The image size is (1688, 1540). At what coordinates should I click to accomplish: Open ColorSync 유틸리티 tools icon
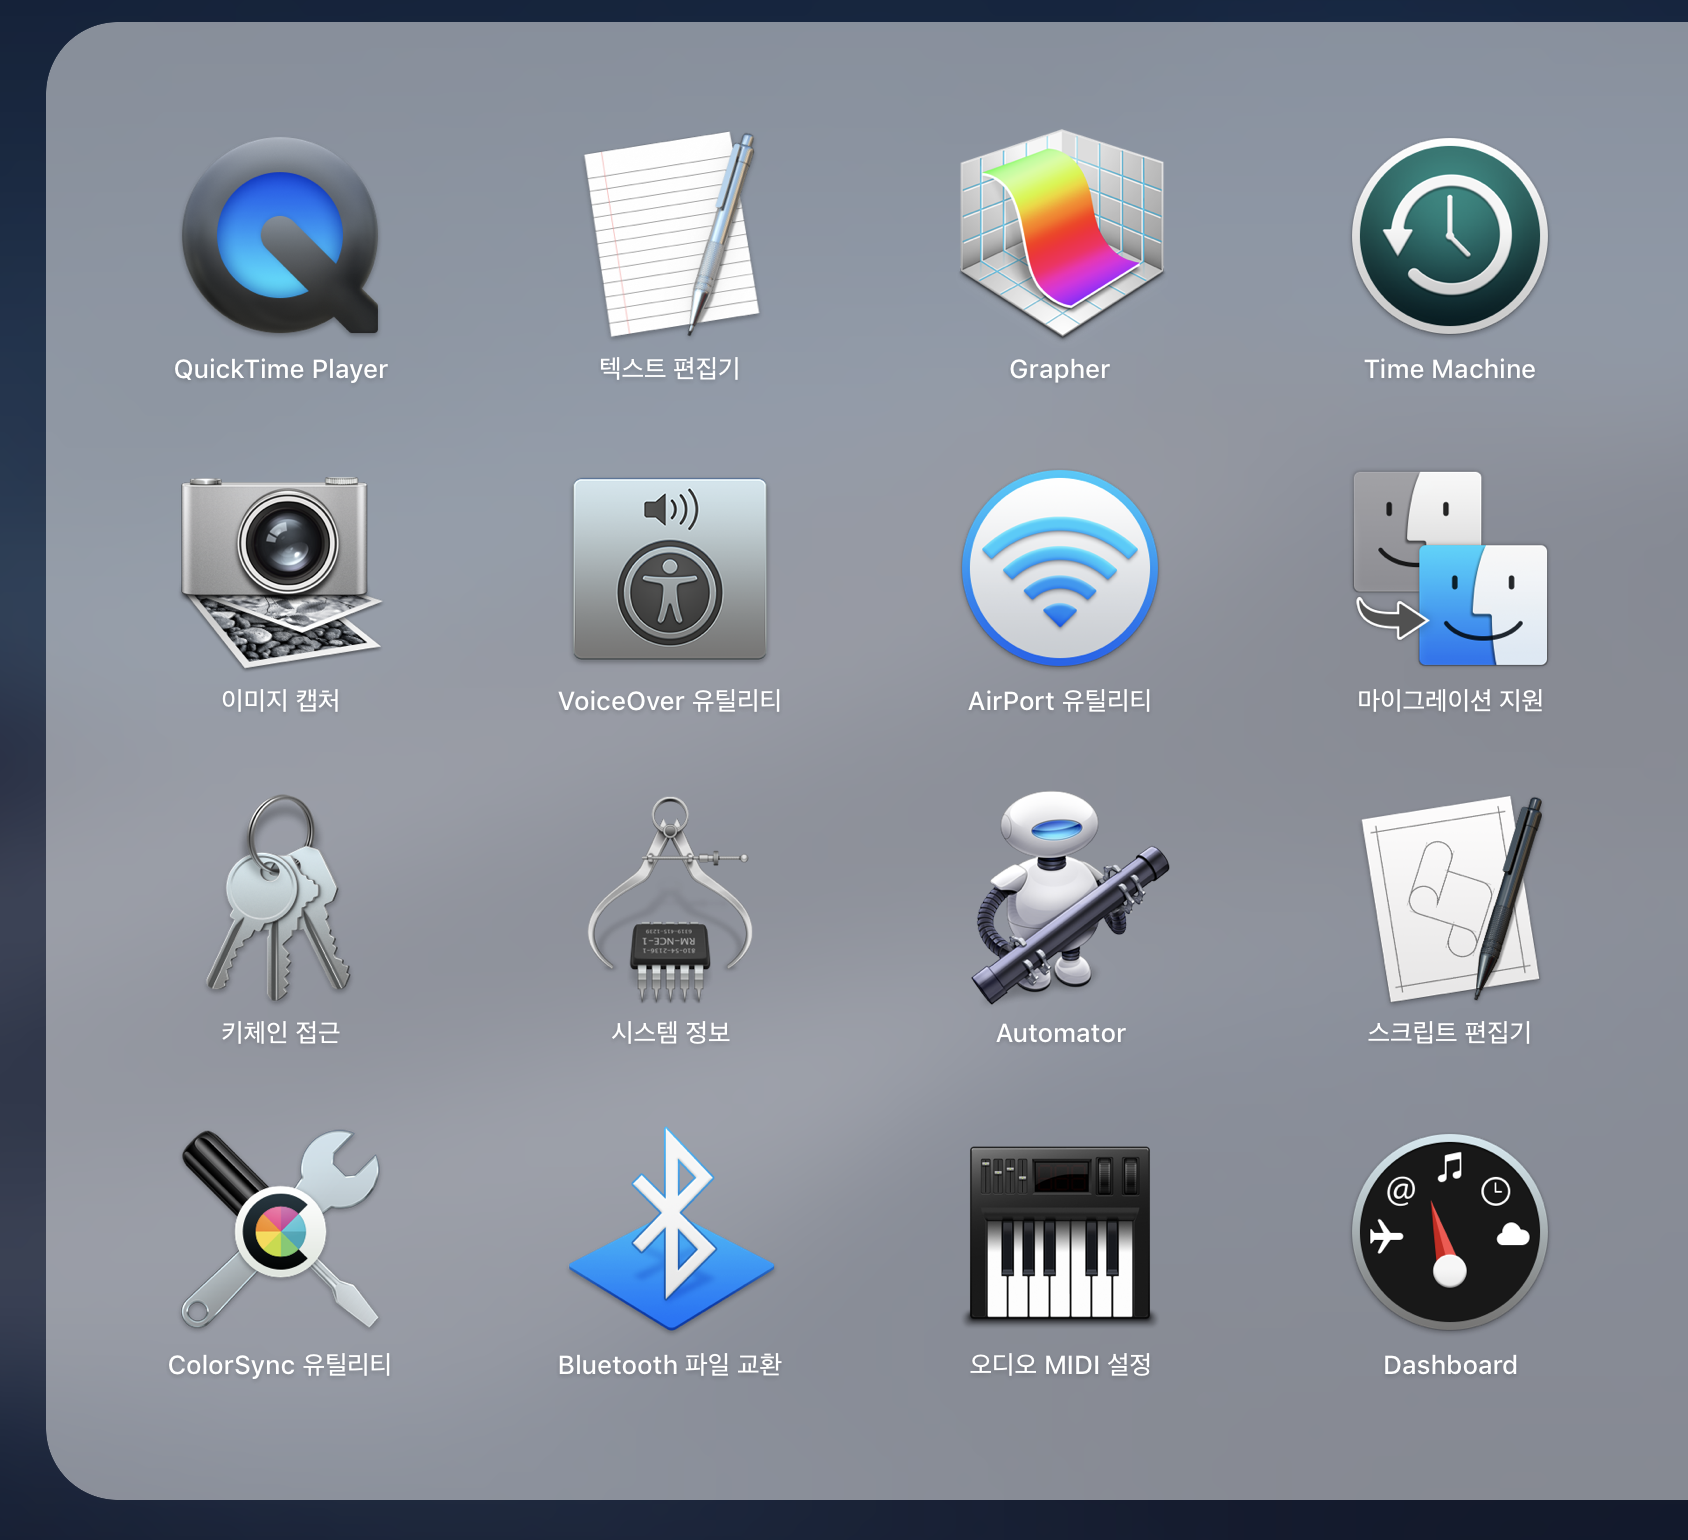[280, 1229]
